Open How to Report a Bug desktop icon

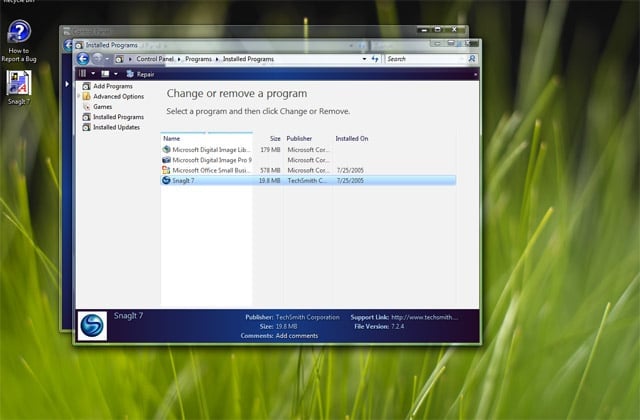tap(19, 41)
